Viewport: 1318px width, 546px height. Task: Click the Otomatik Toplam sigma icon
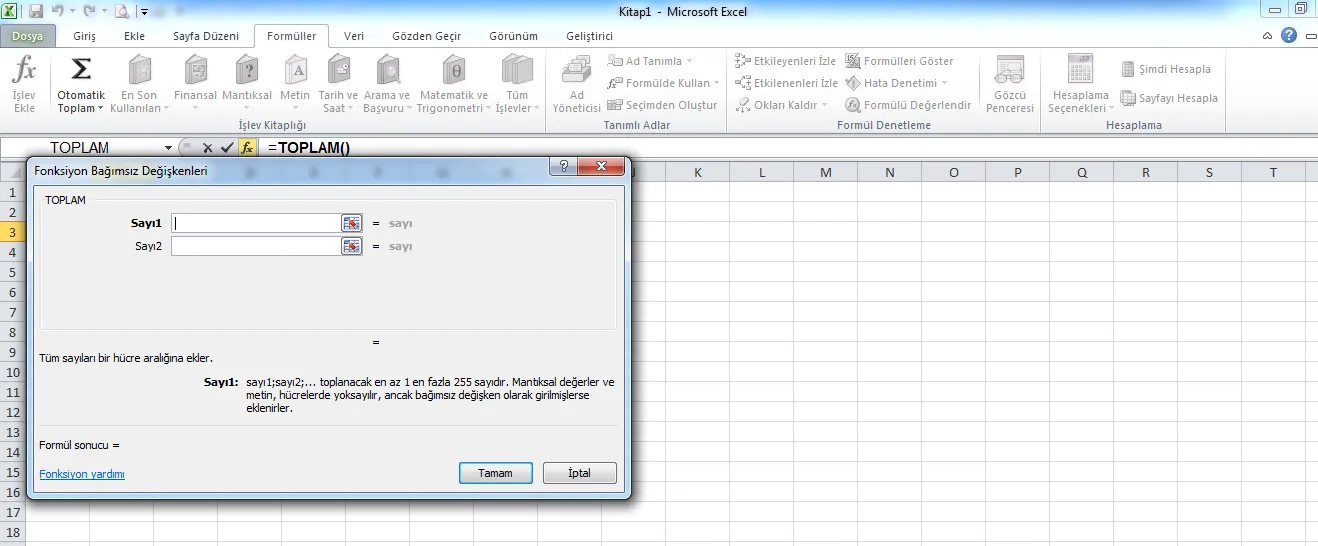[81, 70]
